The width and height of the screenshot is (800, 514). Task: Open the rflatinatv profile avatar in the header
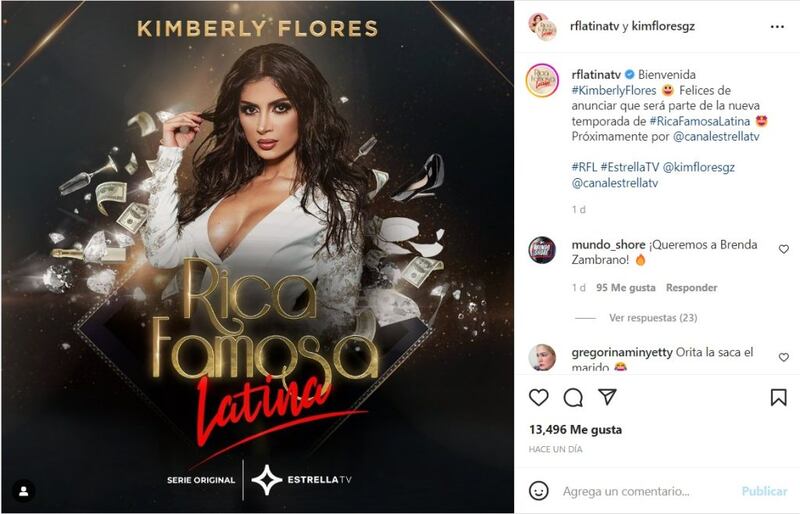[542, 27]
